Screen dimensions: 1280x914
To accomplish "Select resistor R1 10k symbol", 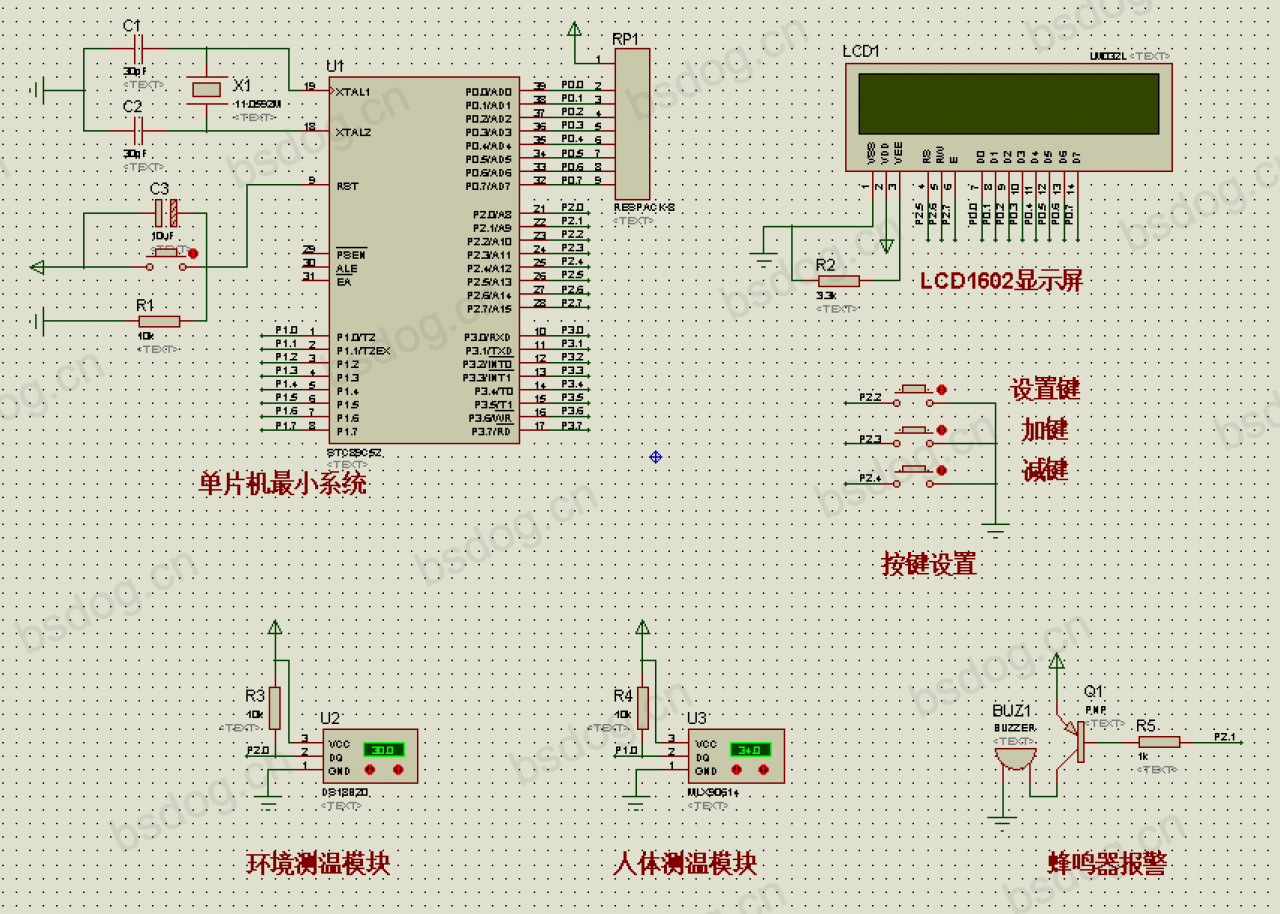I will coord(159,321).
